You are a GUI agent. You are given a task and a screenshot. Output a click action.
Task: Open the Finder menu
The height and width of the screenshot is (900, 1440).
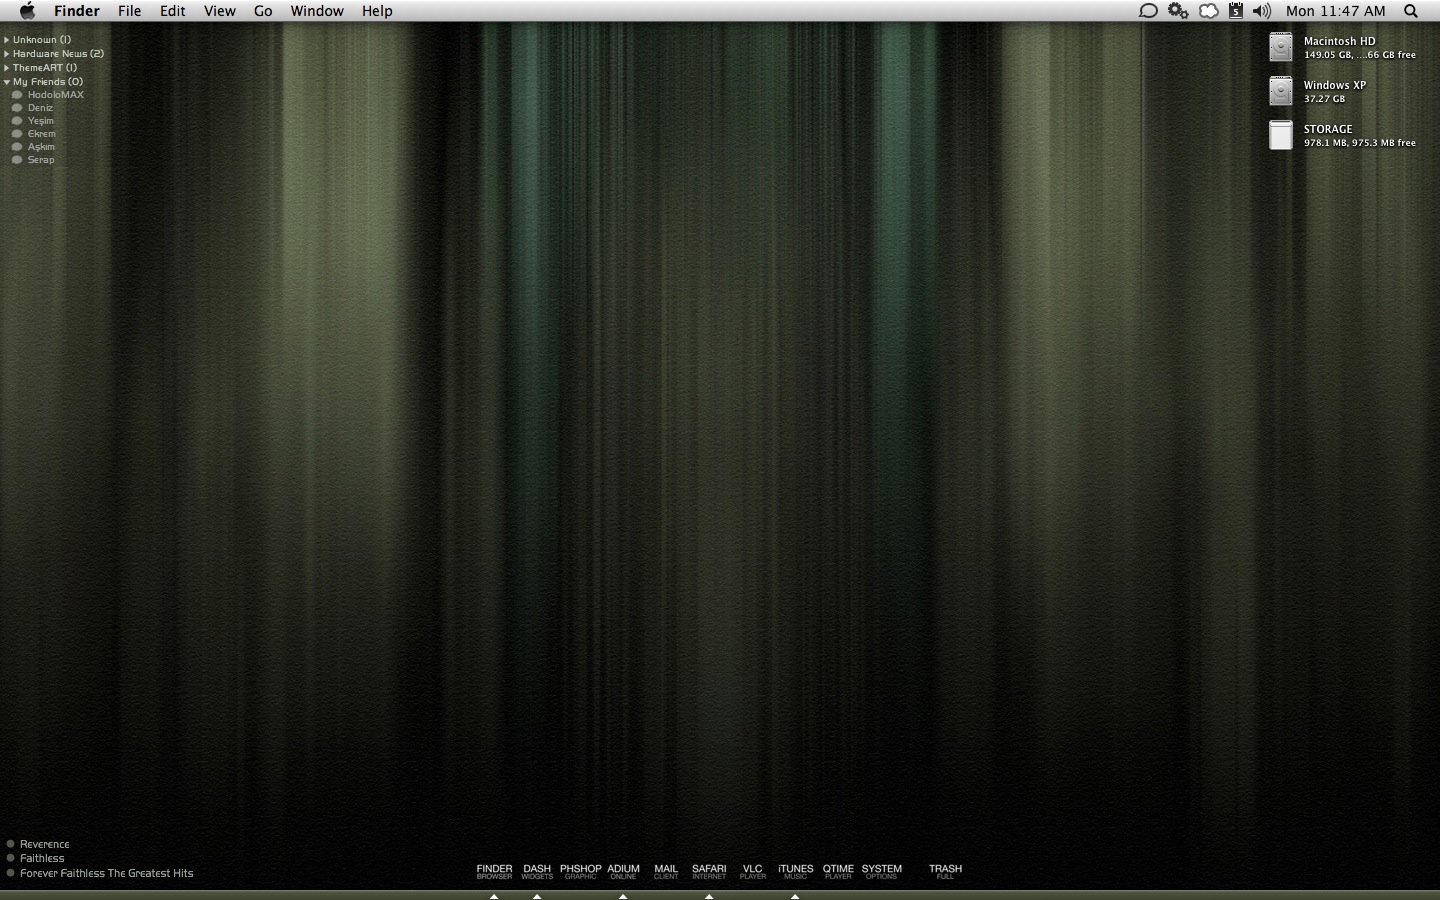[x=77, y=11]
